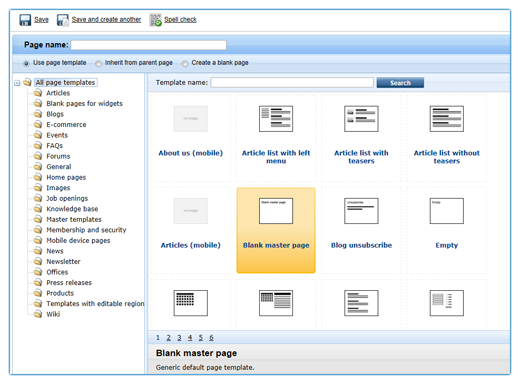Click the E-commerce folder icon

38,124
